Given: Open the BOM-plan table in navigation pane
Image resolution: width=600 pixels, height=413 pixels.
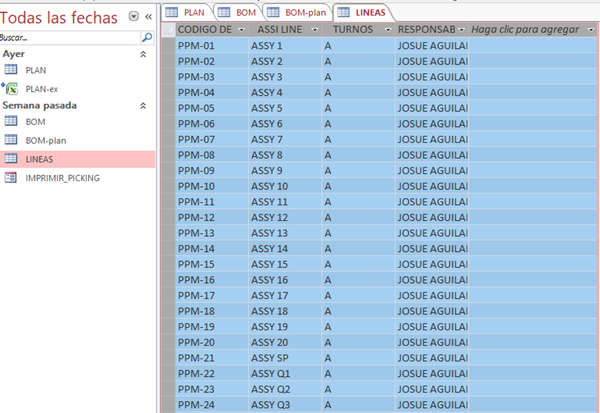Looking at the screenshot, I should [x=45, y=140].
